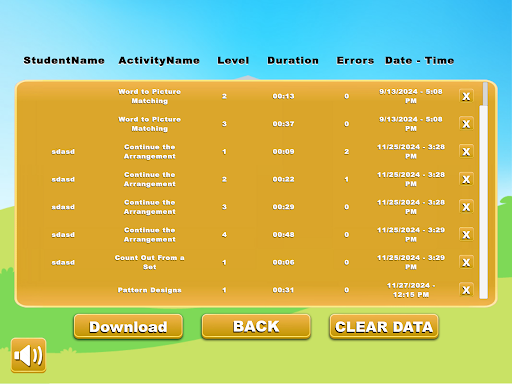Delete the Continue the Arrangement level 3 entry
The height and width of the screenshot is (384, 512).
[466, 207]
